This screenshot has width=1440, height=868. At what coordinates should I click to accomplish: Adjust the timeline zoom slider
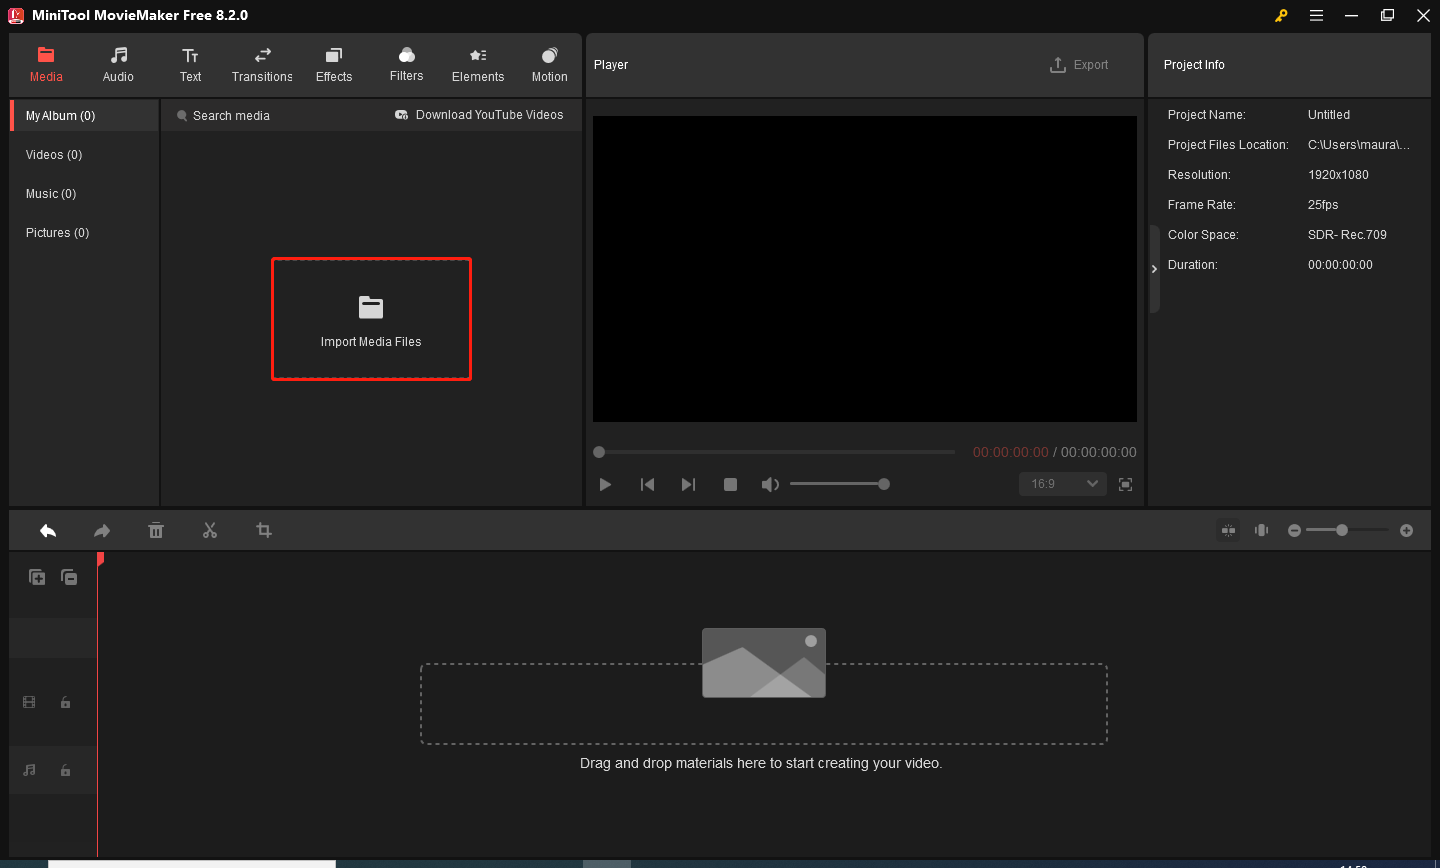(x=1347, y=530)
